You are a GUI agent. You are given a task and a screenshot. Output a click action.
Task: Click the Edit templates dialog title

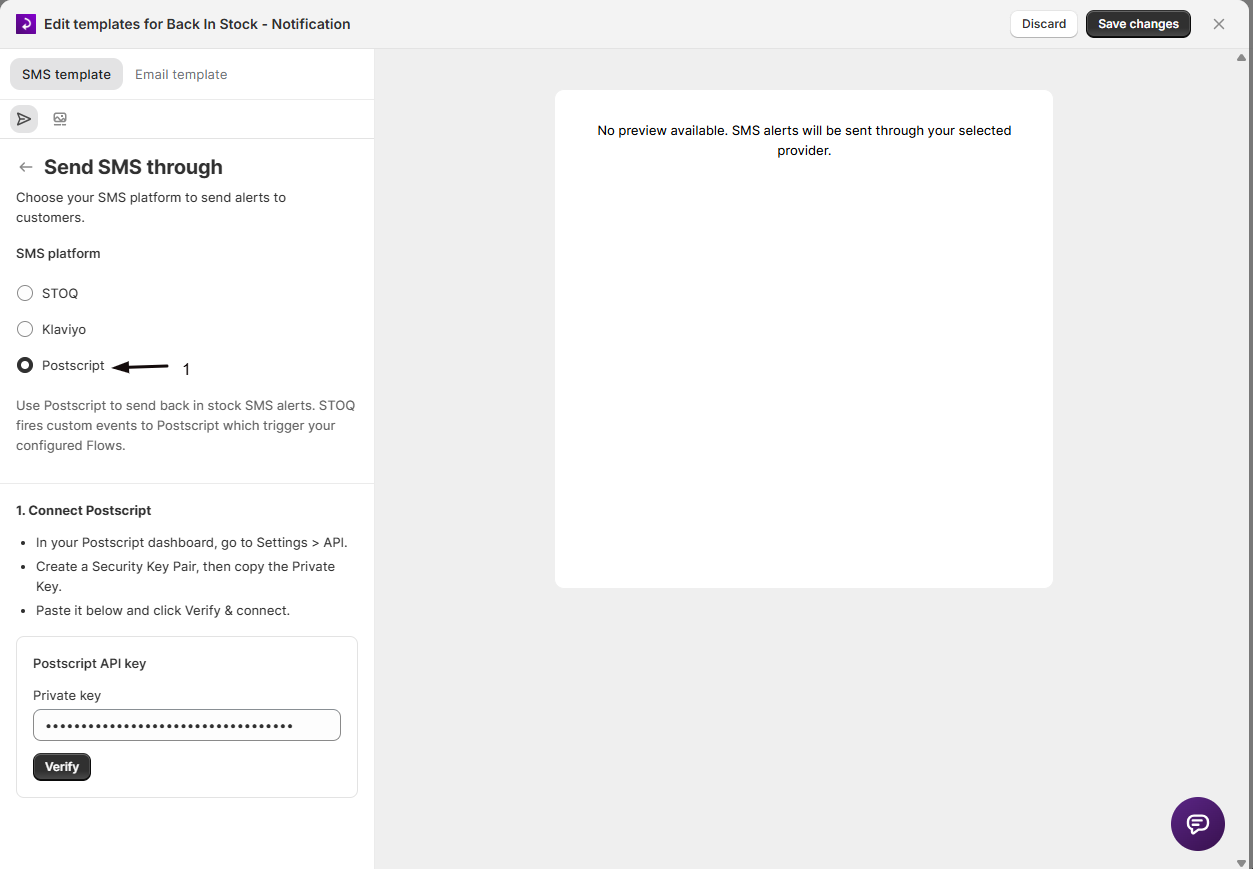point(197,24)
